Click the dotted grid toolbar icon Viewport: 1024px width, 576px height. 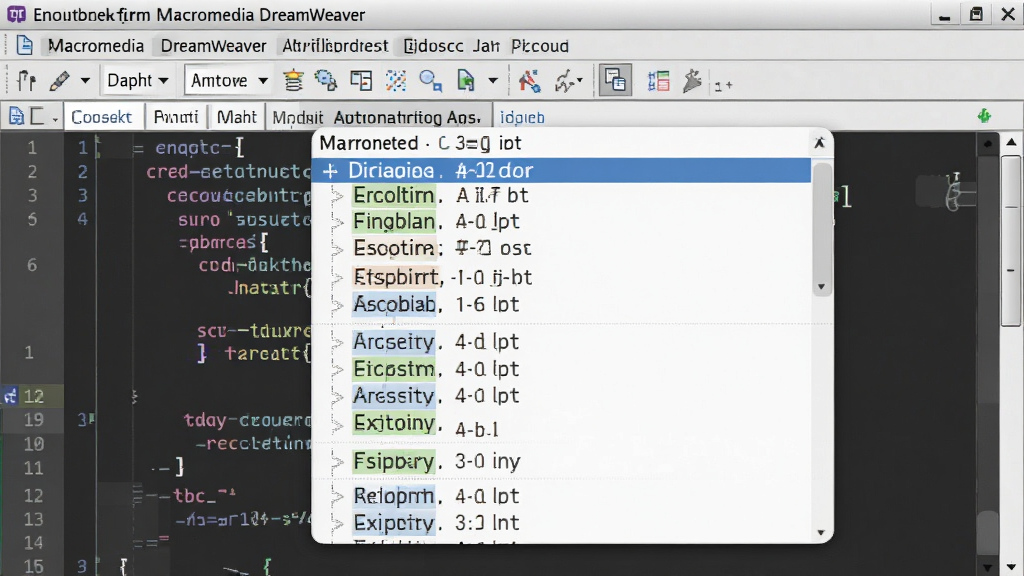pyautogui.click(x=396, y=81)
